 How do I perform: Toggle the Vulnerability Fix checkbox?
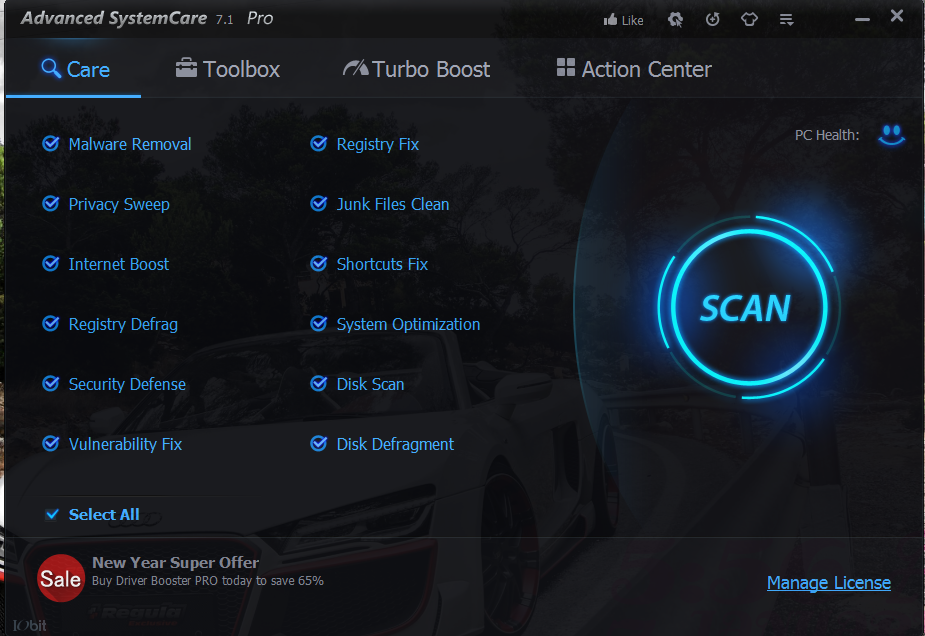(x=51, y=443)
